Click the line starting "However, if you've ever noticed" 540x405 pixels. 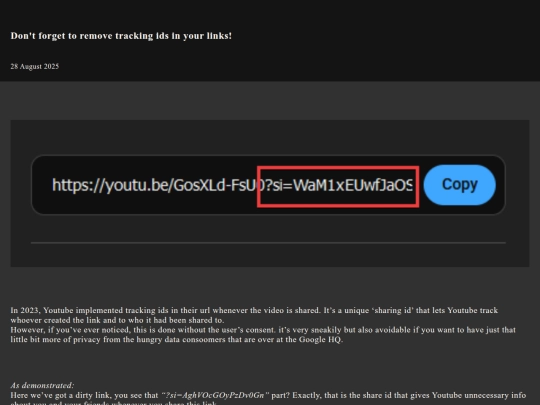(263, 335)
